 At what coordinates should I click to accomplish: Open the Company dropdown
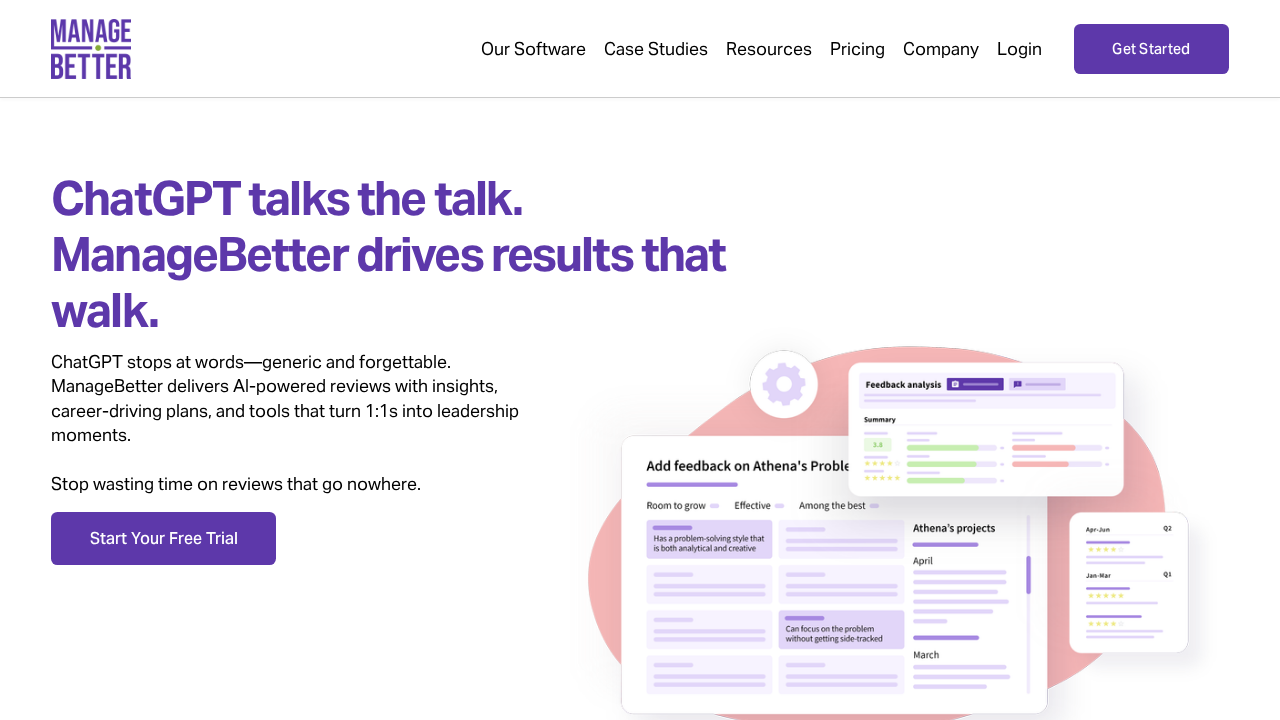941,48
